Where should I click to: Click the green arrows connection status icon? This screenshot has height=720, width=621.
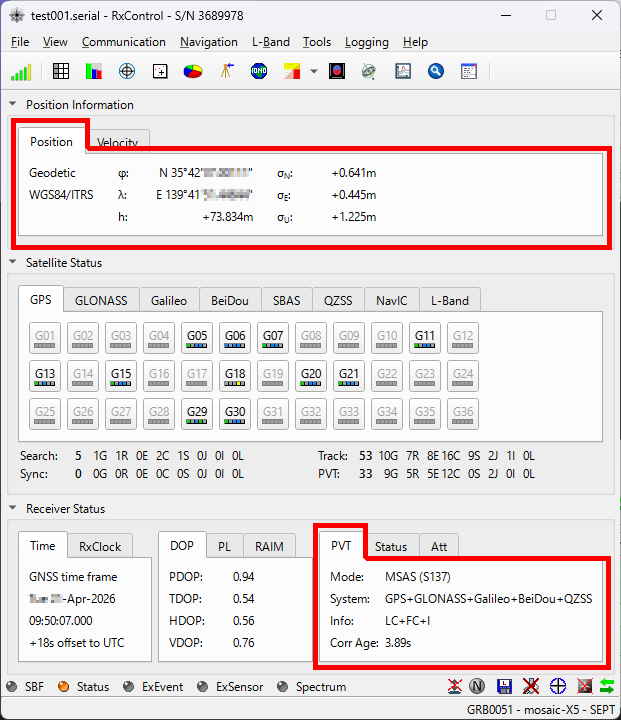tap(607, 687)
